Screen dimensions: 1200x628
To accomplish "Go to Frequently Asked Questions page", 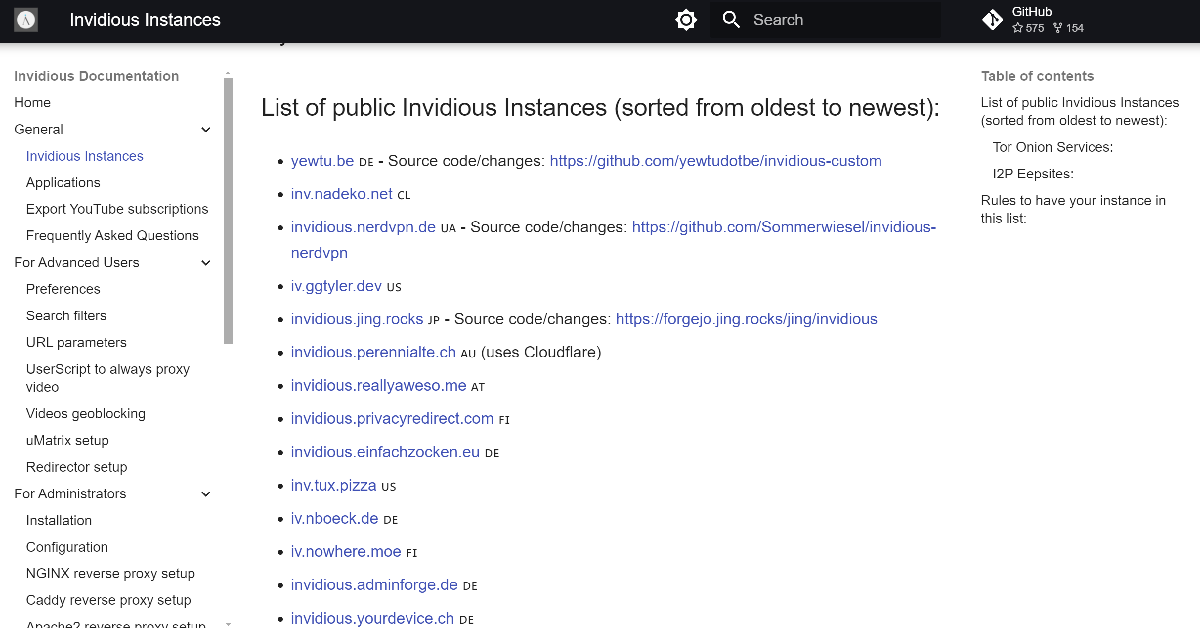I will [112, 236].
